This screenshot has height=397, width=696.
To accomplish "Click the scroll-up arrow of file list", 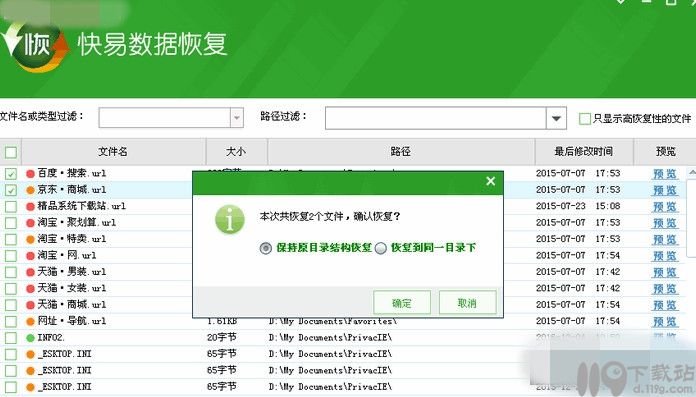I will pyautogui.click(x=692, y=172).
